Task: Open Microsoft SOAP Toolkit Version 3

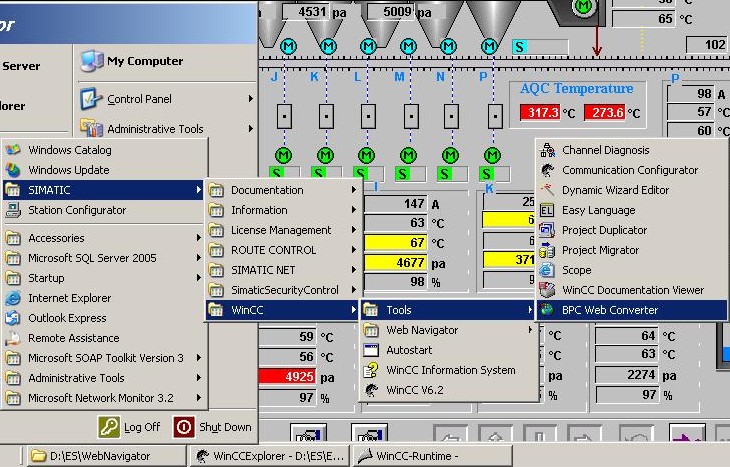Action: click(103, 358)
